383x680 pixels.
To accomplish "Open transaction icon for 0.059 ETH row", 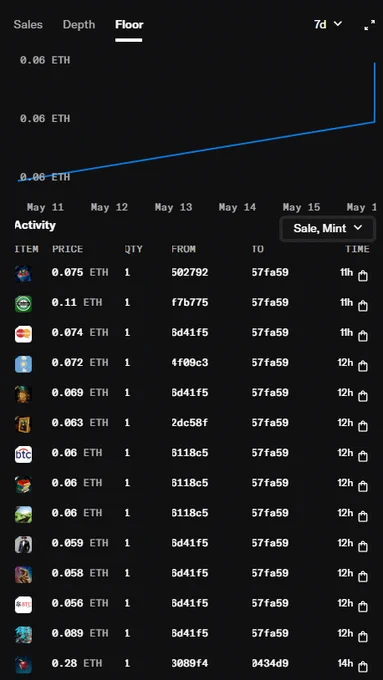I will pyautogui.click(x=363, y=546).
